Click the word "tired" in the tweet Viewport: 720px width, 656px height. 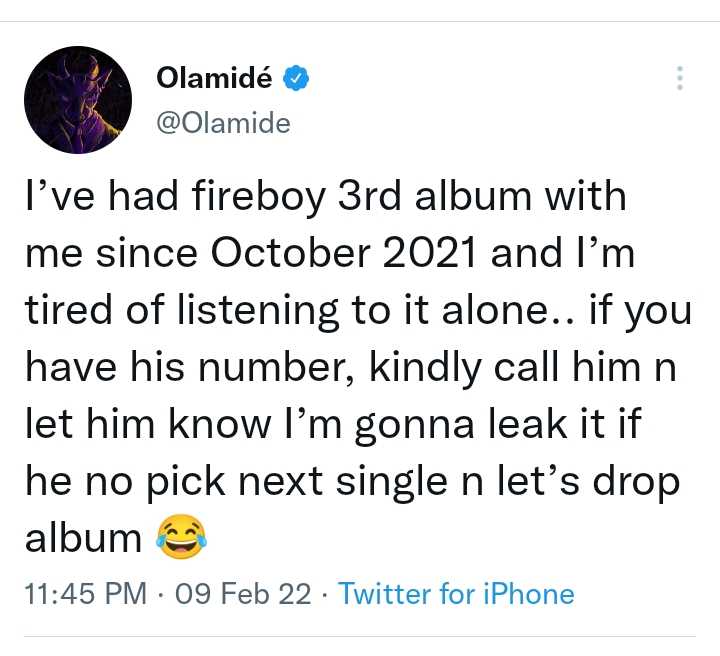pos(68,311)
